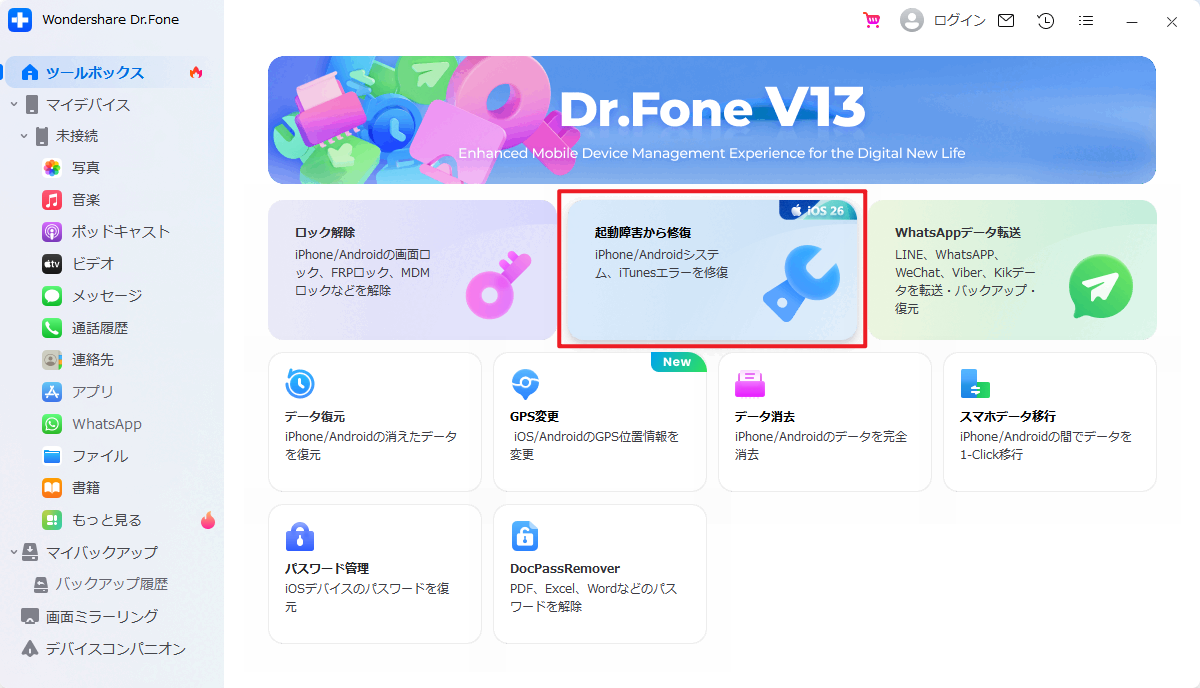Screen dimensions: 1200x688
Task: Open the 起動障害から修復 card
Action: [x=712, y=270]
